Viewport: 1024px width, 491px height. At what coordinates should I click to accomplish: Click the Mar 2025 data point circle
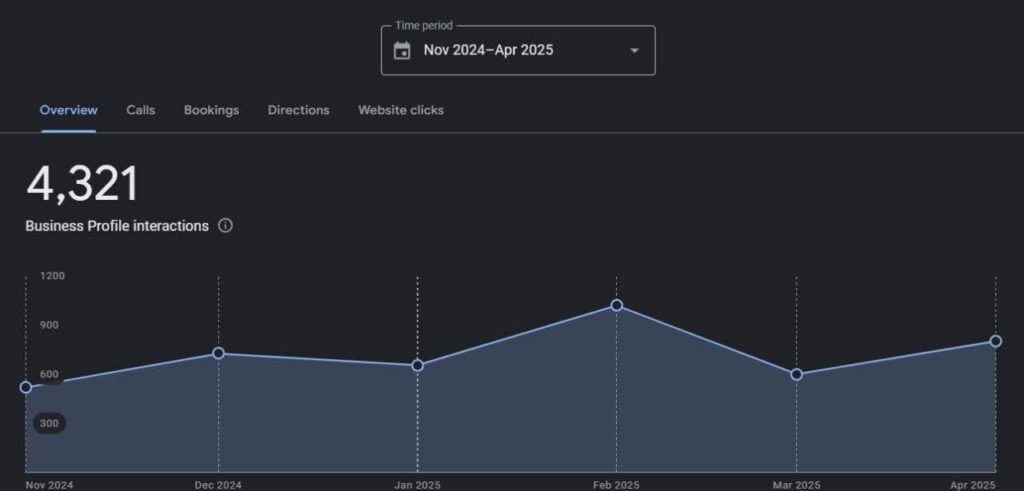796,374
